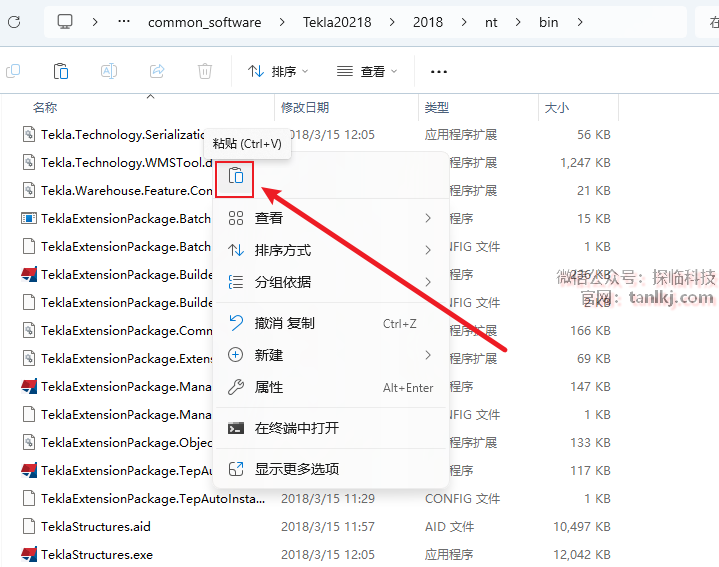Click the TeklaStructures.aid file icon
The image size is (719, 567).
tap(29, 527)
